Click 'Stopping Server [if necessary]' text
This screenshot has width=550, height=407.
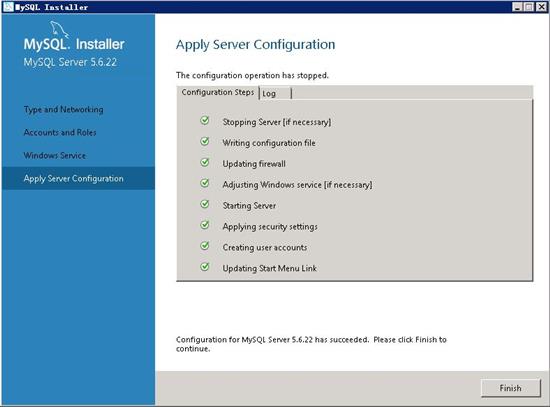[277, 122]
